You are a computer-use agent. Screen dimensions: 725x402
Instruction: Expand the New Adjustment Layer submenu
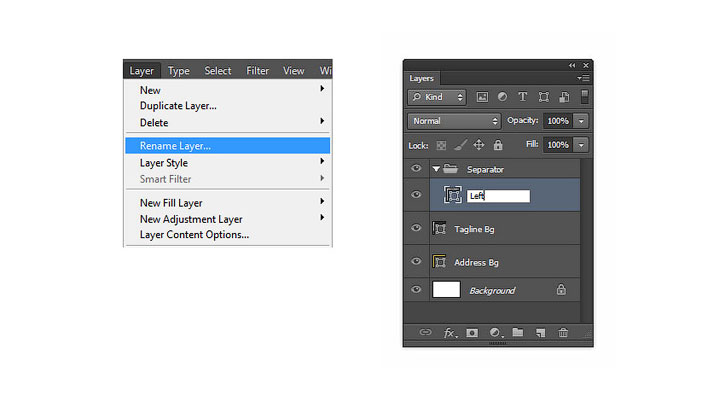322,217
